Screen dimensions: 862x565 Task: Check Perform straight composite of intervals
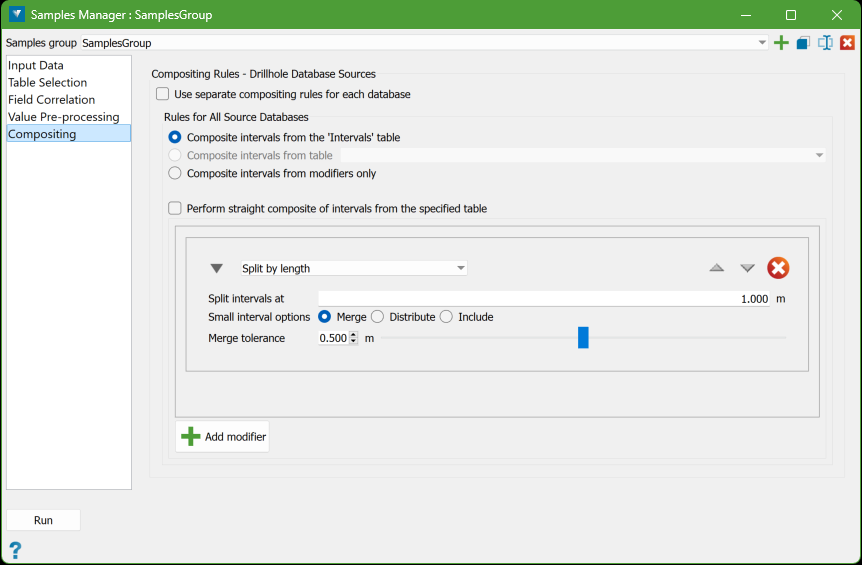(175, 208)
